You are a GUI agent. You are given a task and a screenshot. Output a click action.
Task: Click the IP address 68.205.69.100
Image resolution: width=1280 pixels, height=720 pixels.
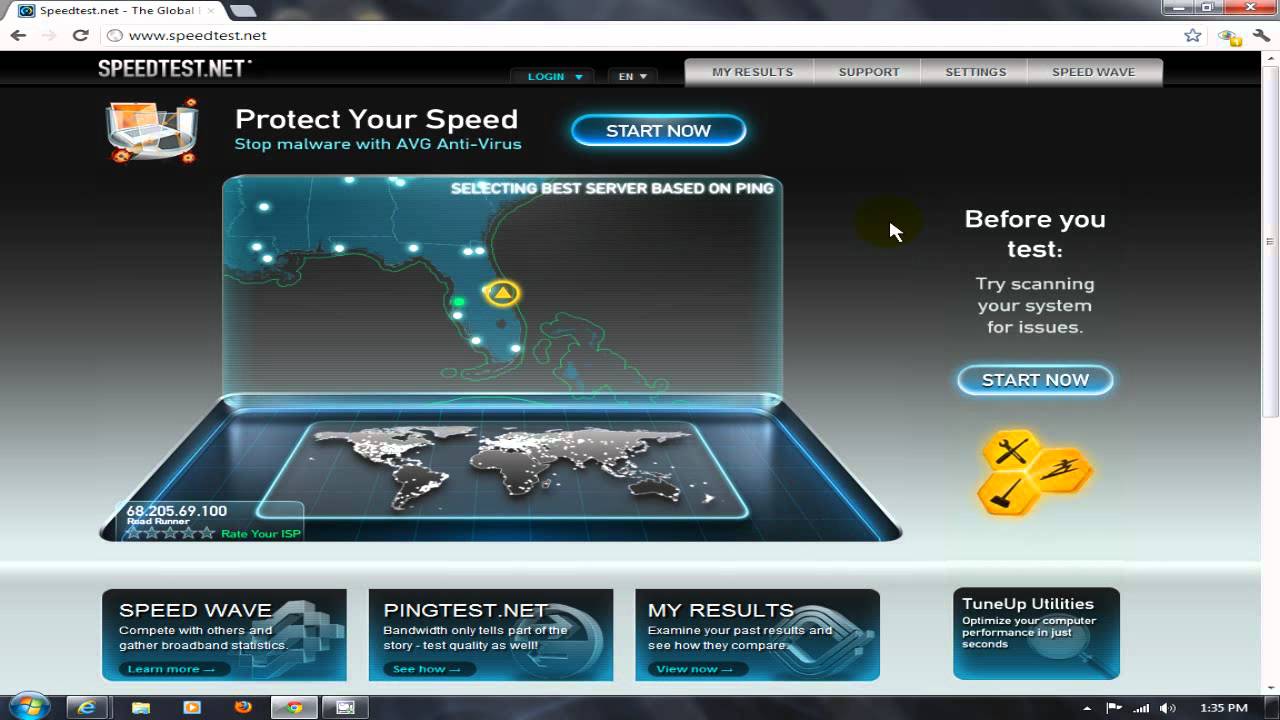tap(176, 511)
